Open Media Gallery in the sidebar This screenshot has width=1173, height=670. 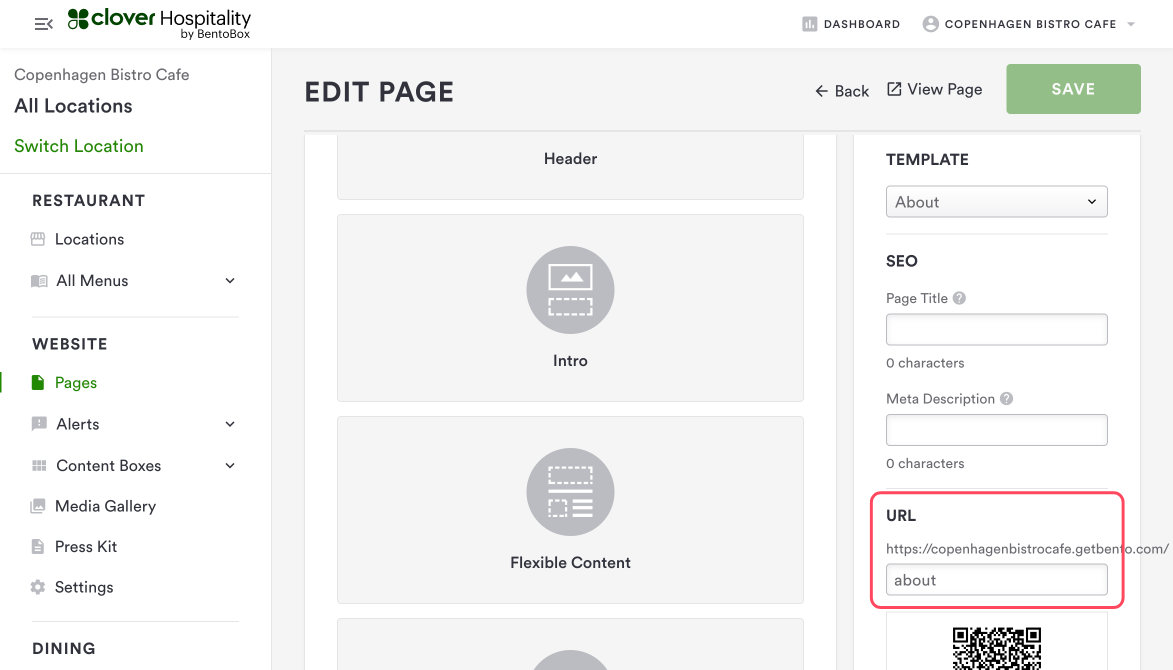coord(105,506)
